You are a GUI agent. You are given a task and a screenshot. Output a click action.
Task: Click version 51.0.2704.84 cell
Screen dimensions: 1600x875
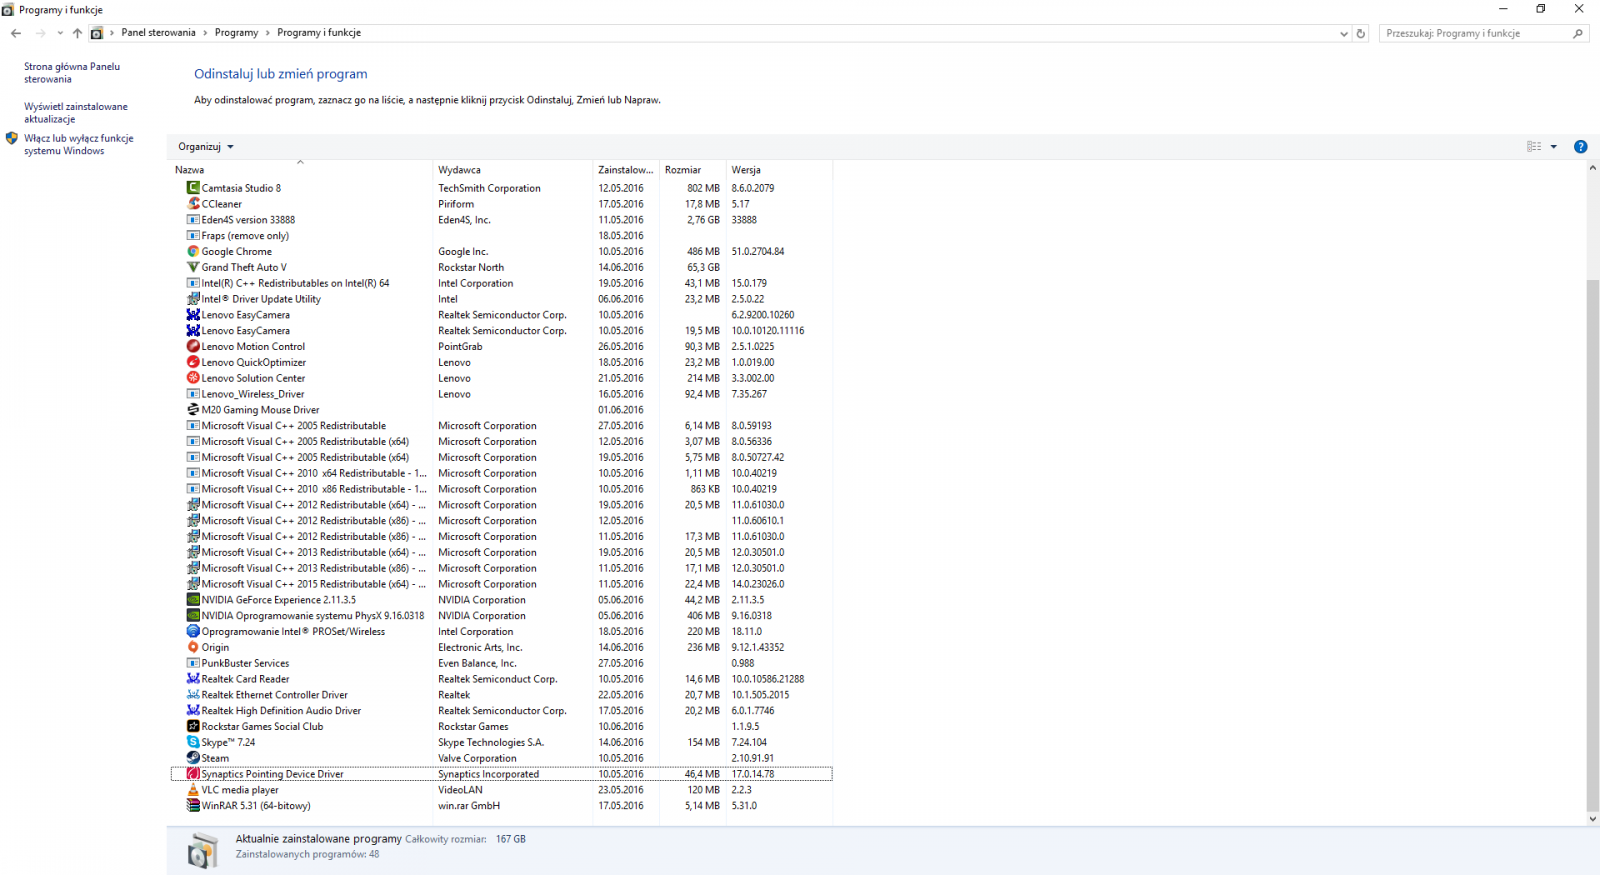click(x=758, y=252)
